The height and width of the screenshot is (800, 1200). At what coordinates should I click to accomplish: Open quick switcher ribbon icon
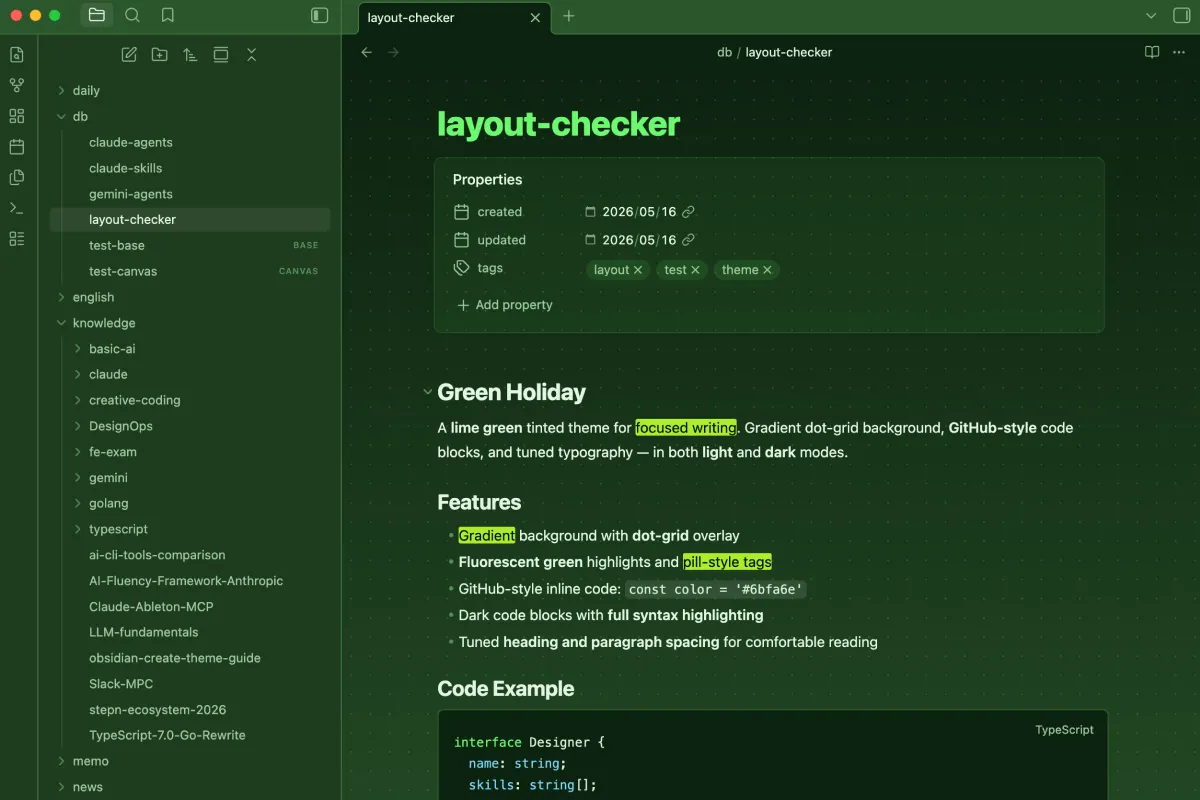point(16,54)
